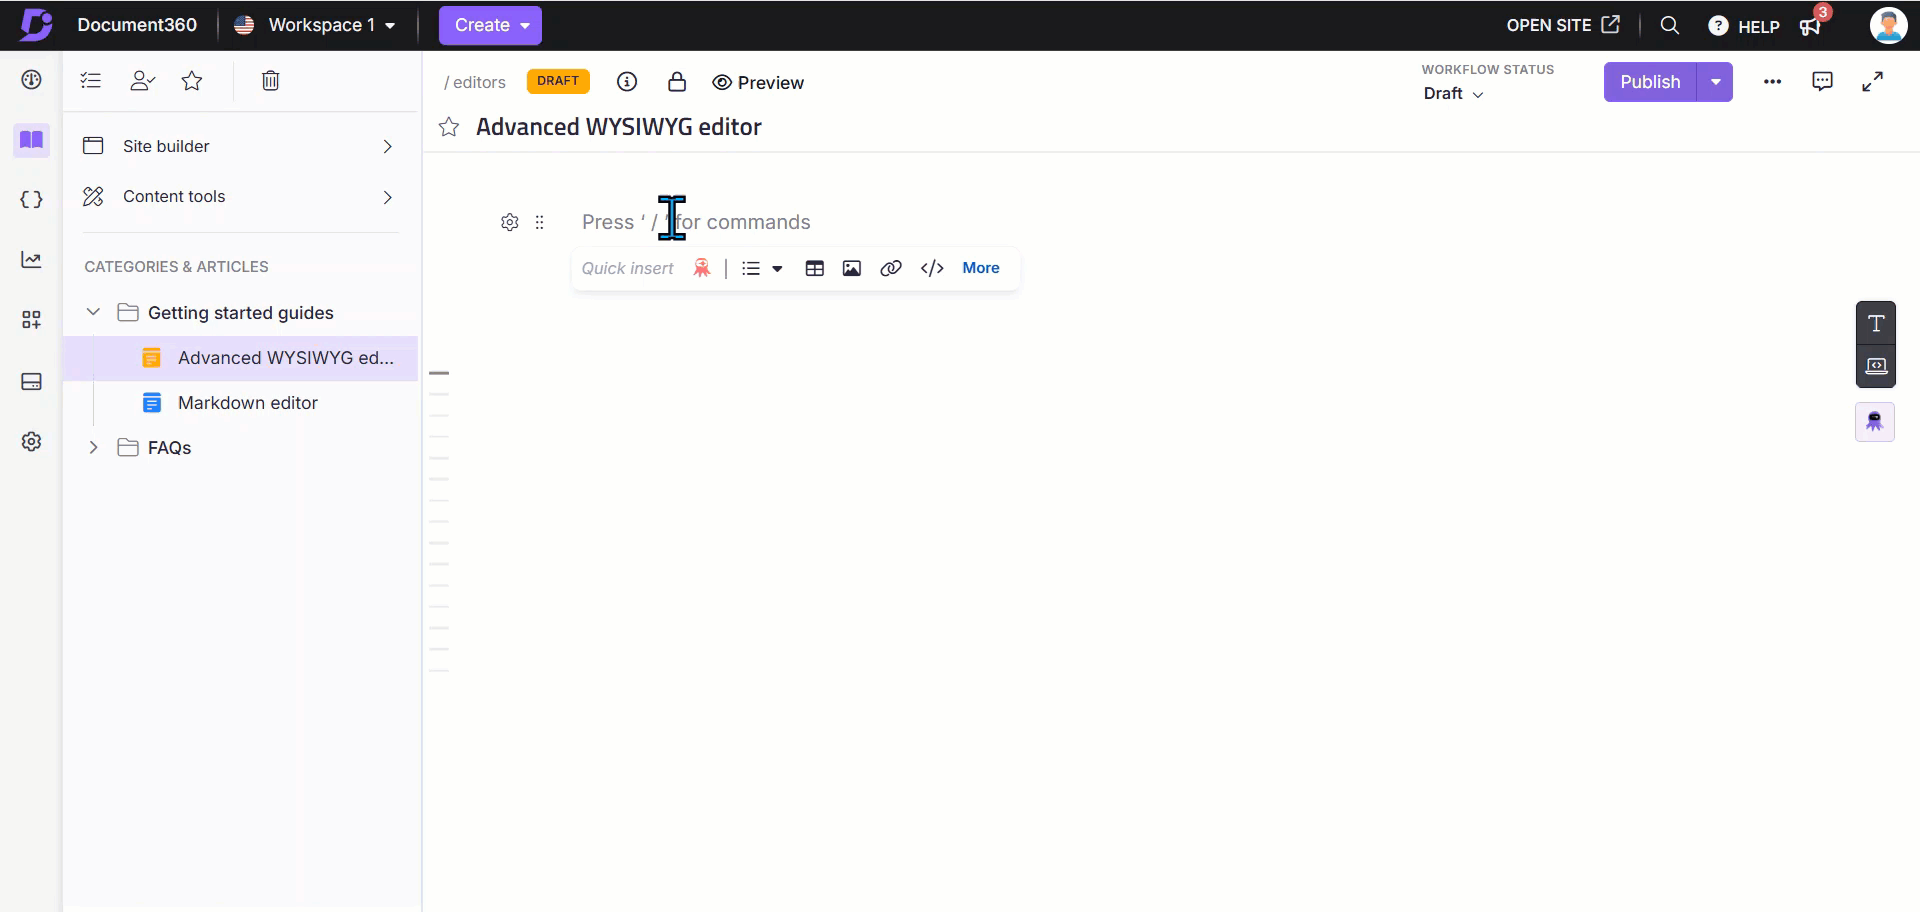Click the Document360 brand name
Screen dimensions: 1920x912
point(137,25)
